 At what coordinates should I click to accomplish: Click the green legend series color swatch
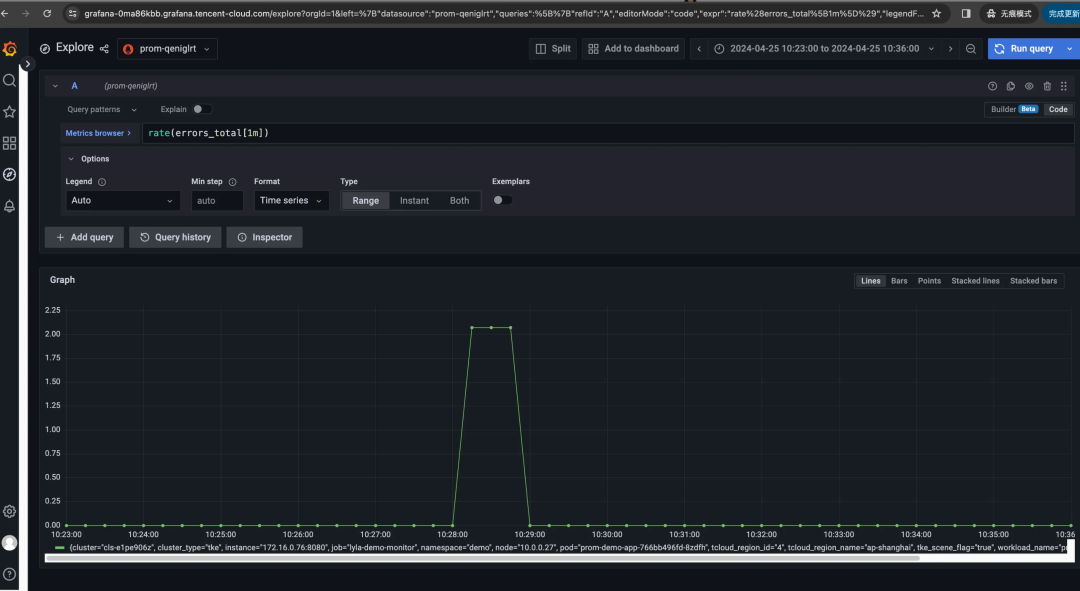pos(60,548)
